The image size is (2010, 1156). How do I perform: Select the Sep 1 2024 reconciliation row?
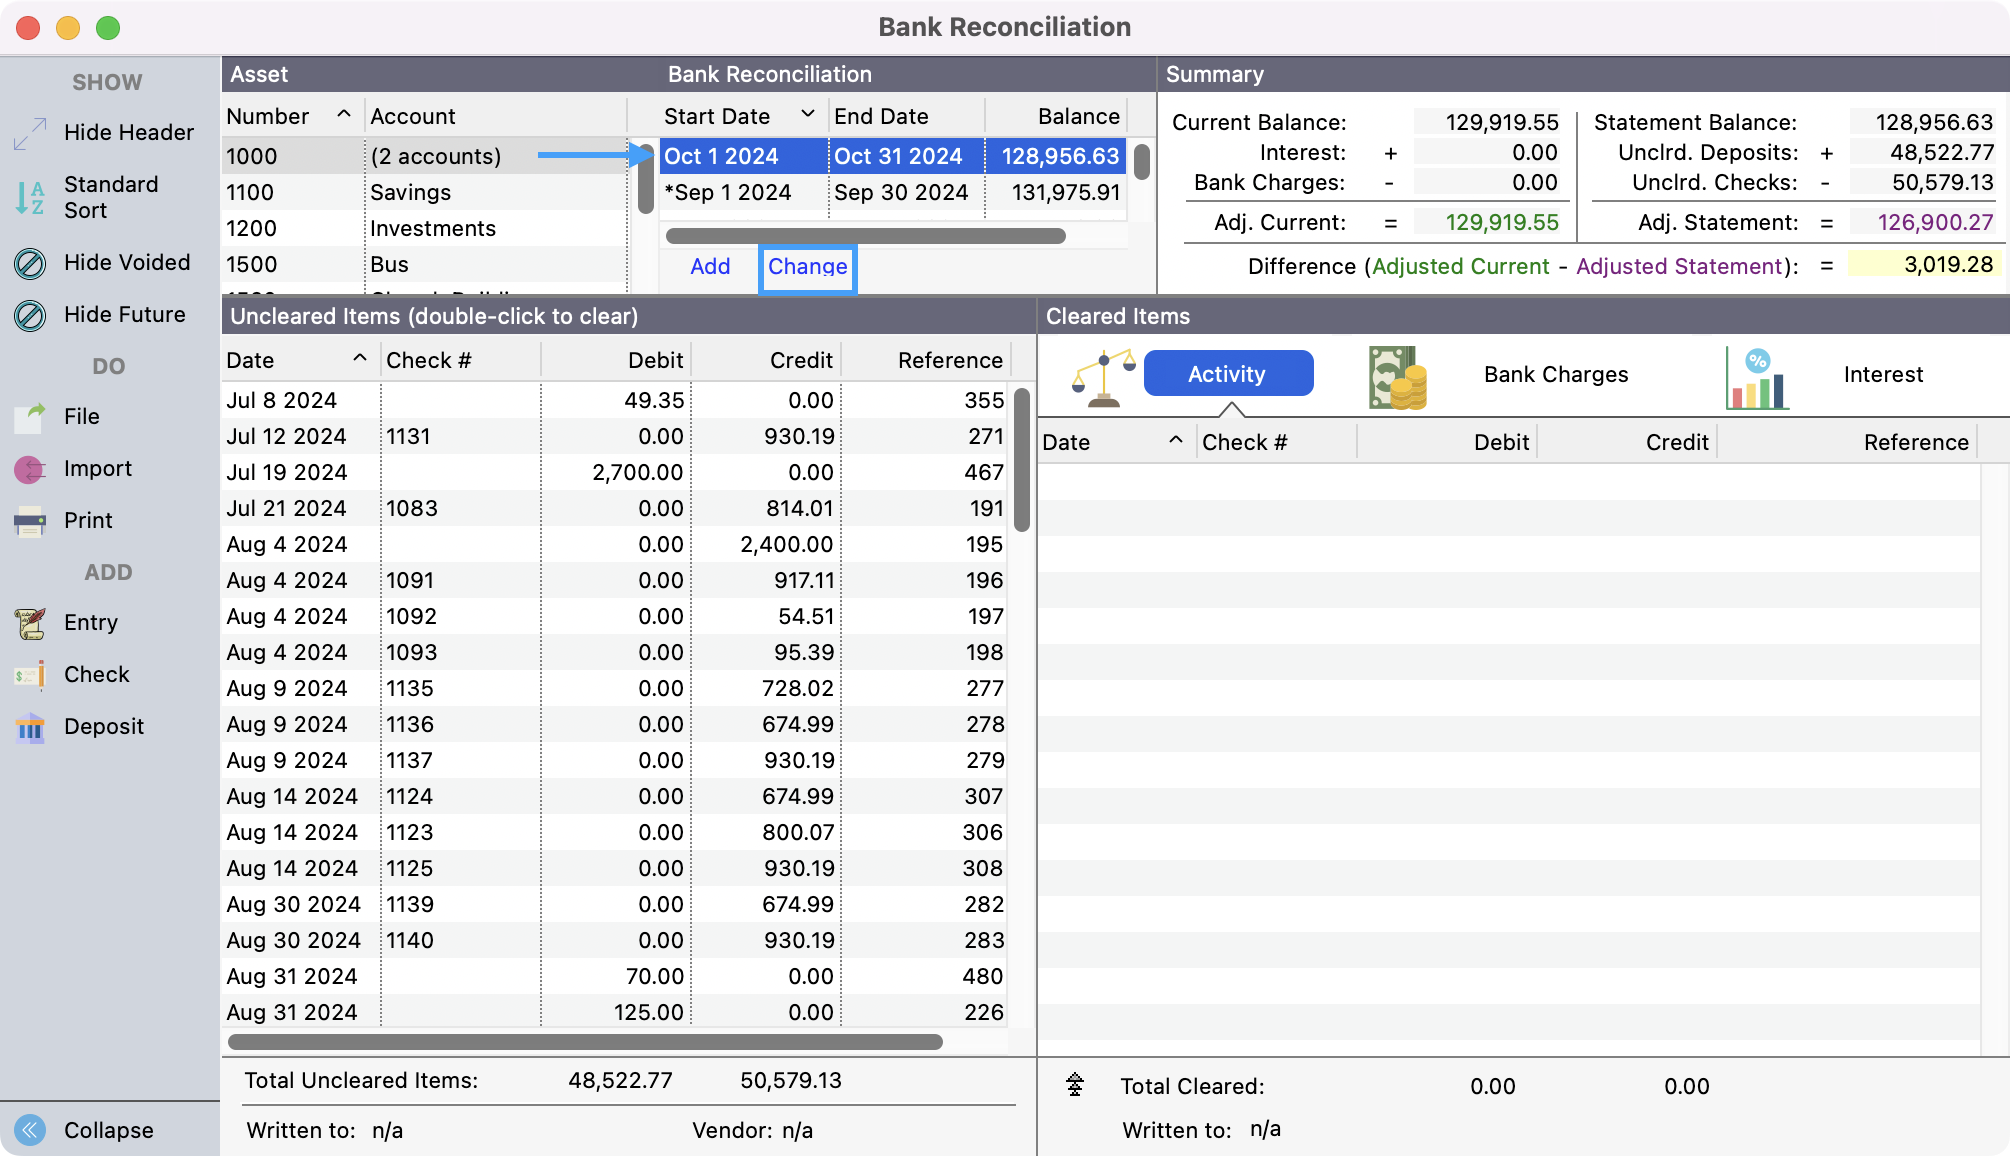click(728, 192)
